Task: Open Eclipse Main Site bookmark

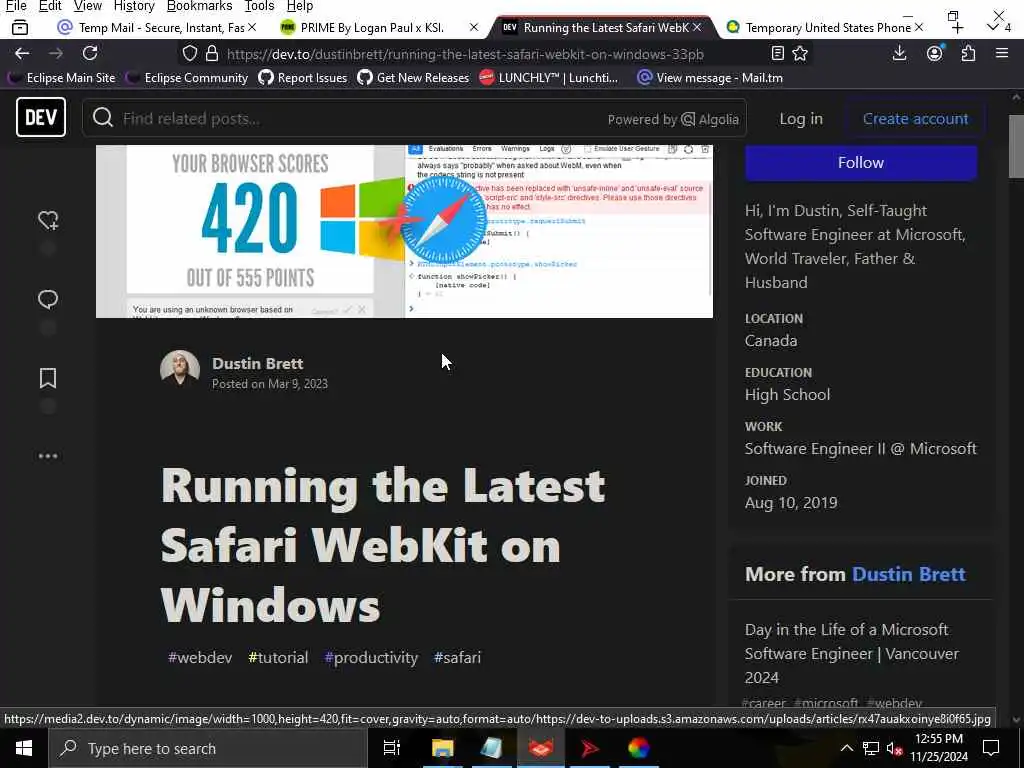Action: click(x=61, y=78)
